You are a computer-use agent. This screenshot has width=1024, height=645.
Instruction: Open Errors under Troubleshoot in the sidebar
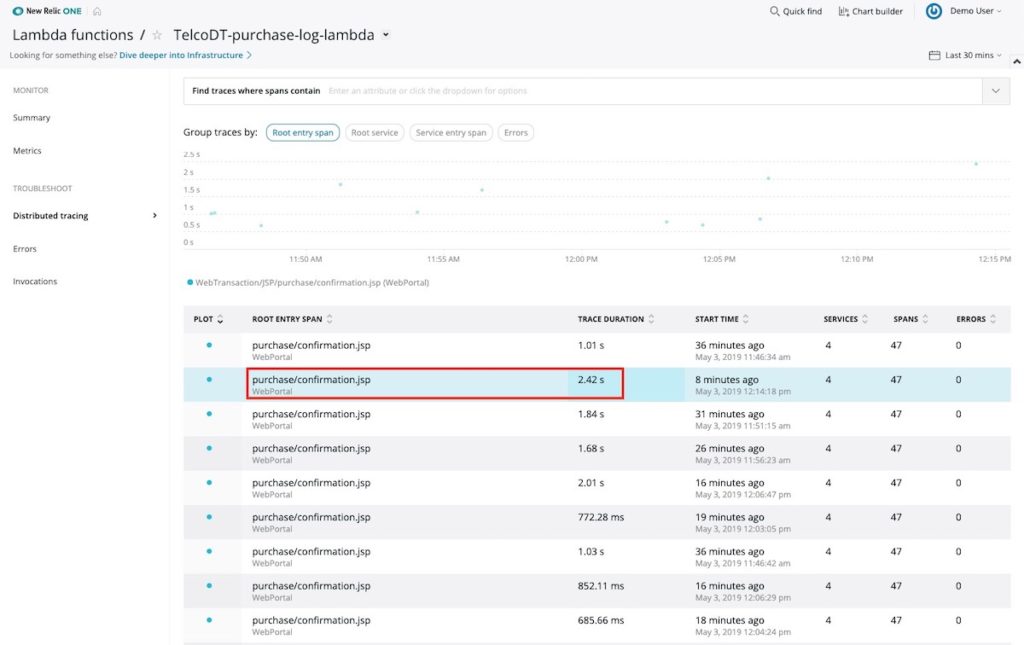[25, 249]
